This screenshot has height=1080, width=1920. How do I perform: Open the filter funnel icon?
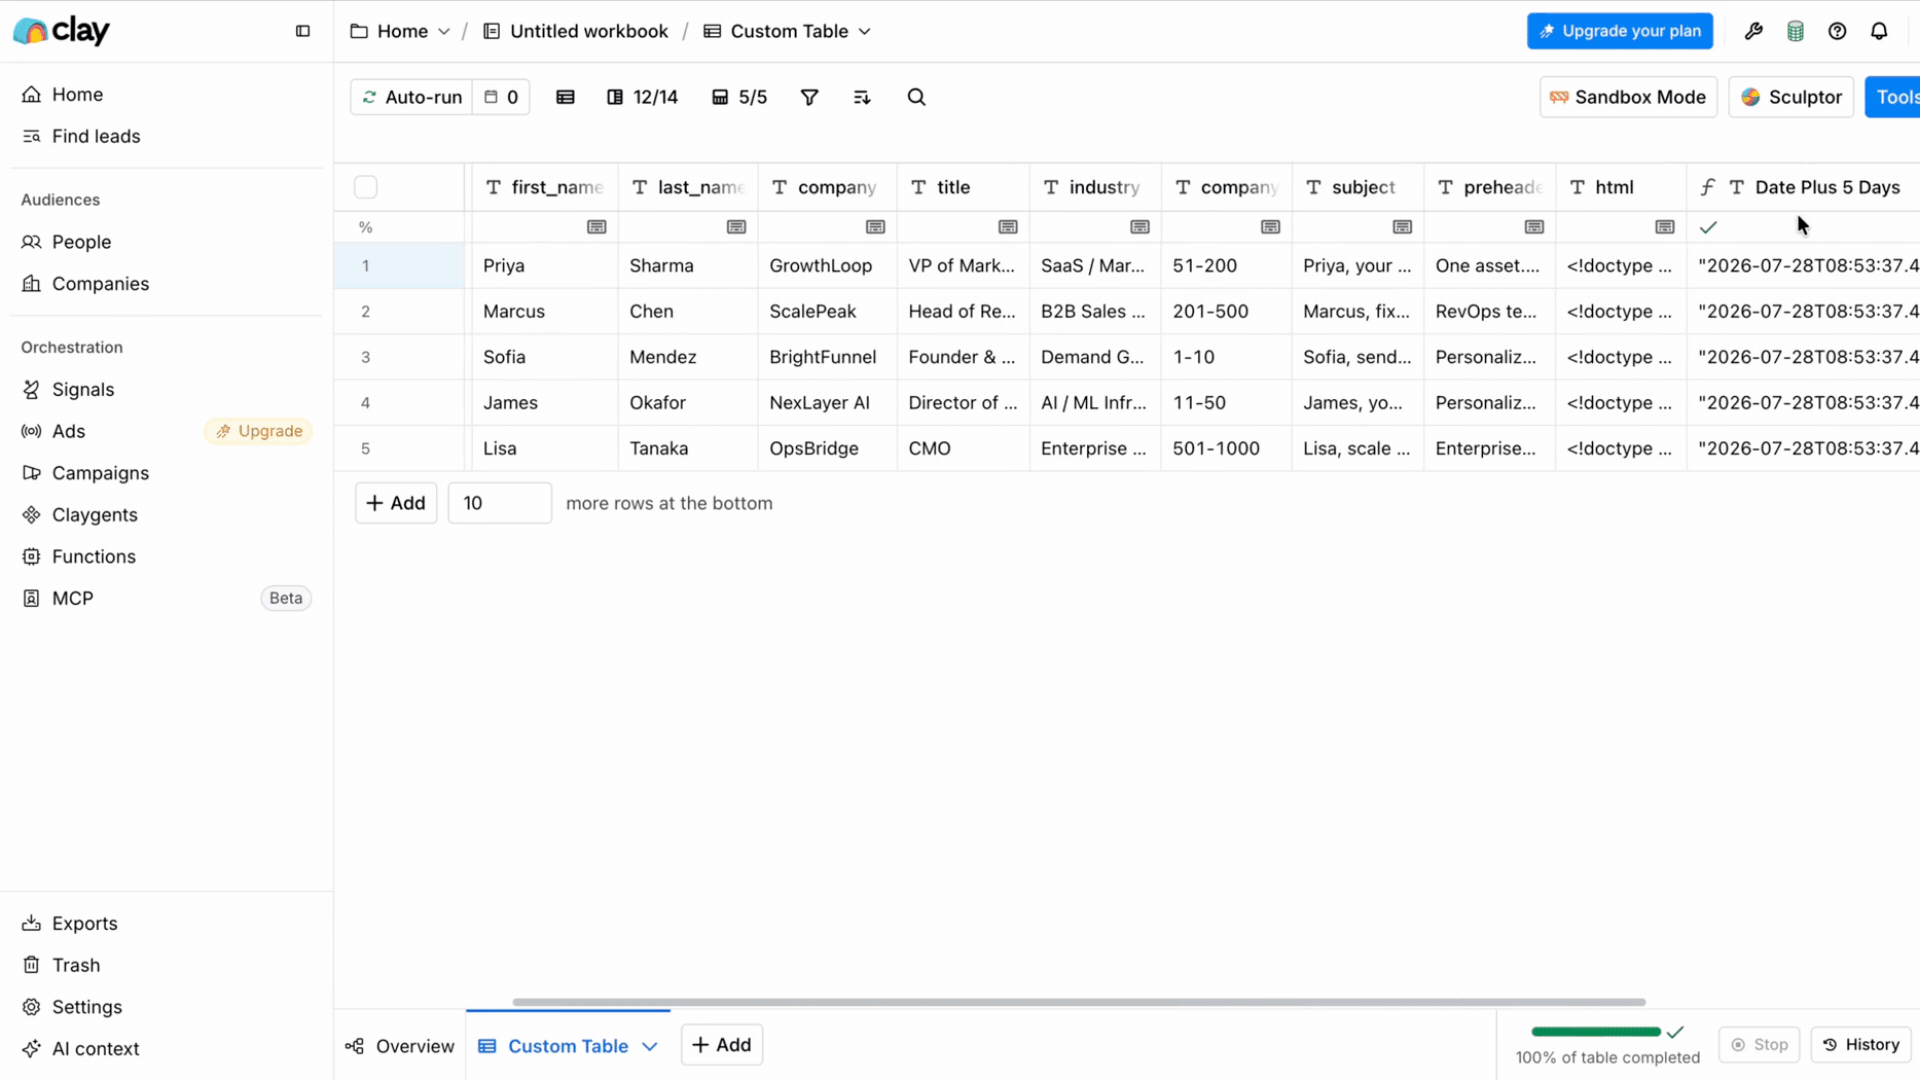810,97
